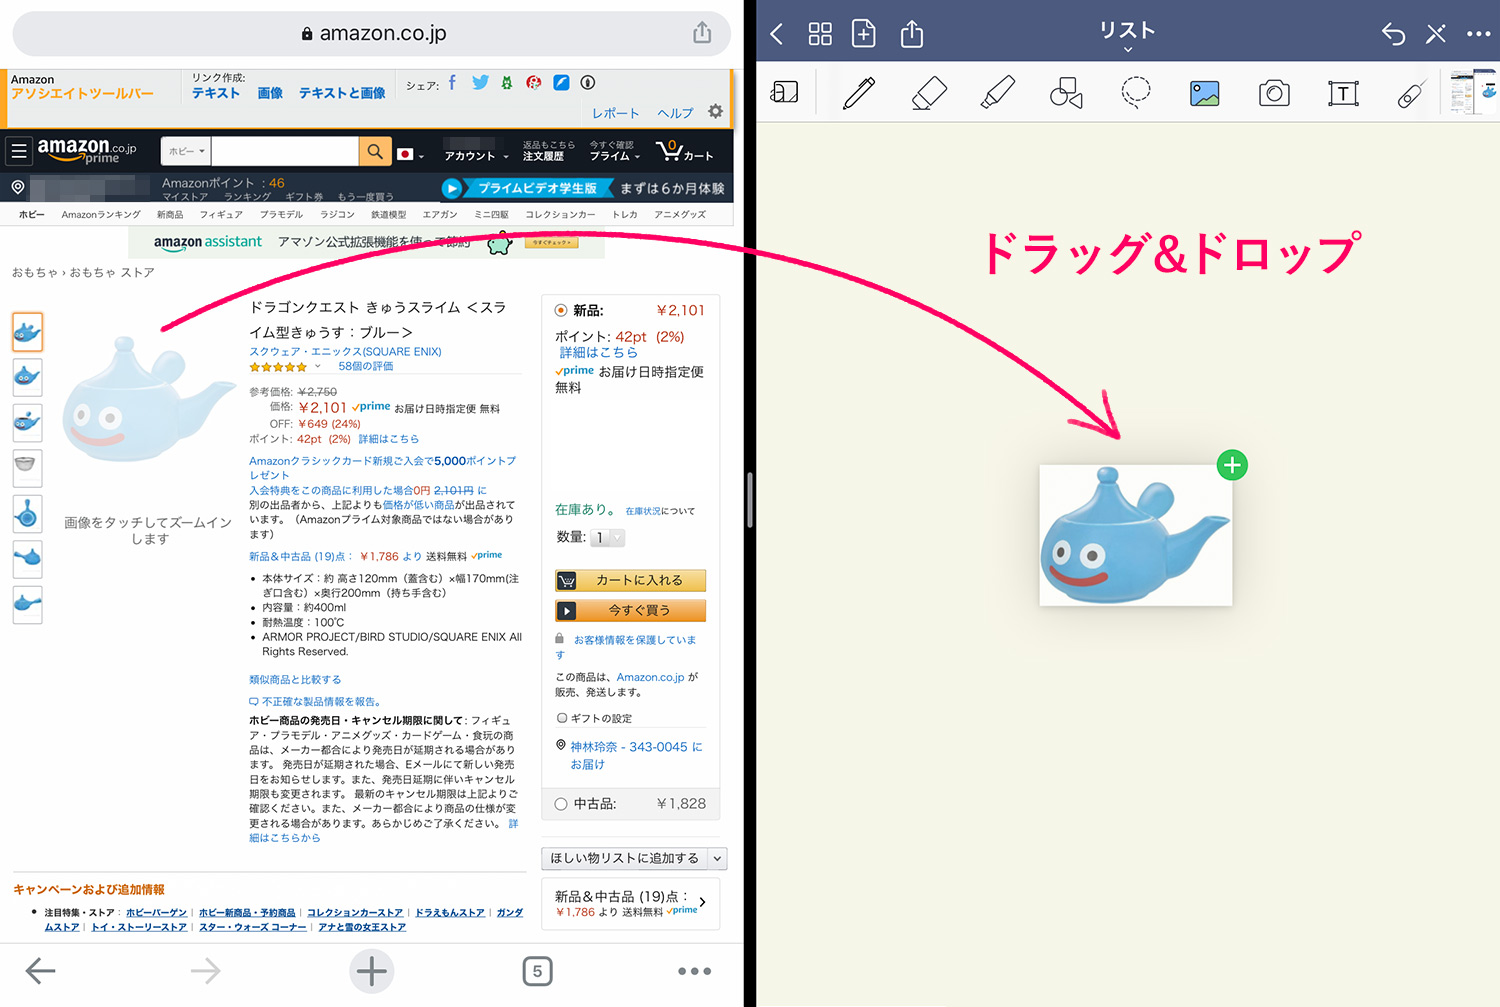Tap the Safari share icon in address bar

[702, 32]
